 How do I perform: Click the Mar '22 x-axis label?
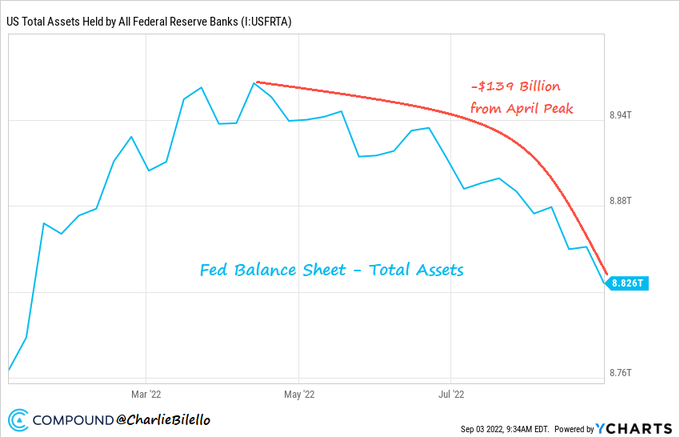(x=147, y=392)
